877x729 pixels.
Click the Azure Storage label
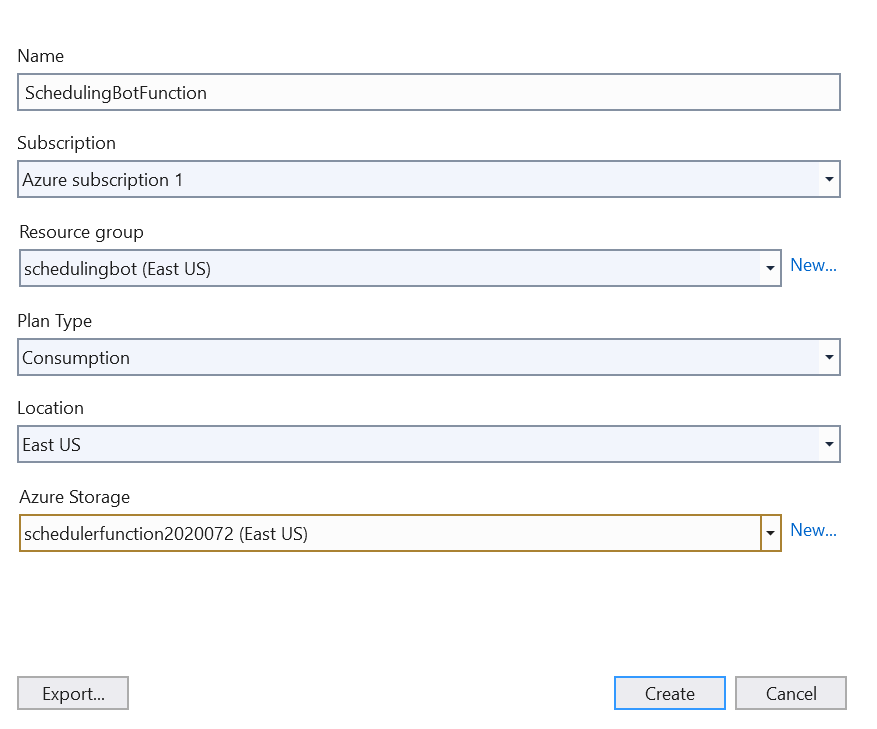click(x=75, y=497)
